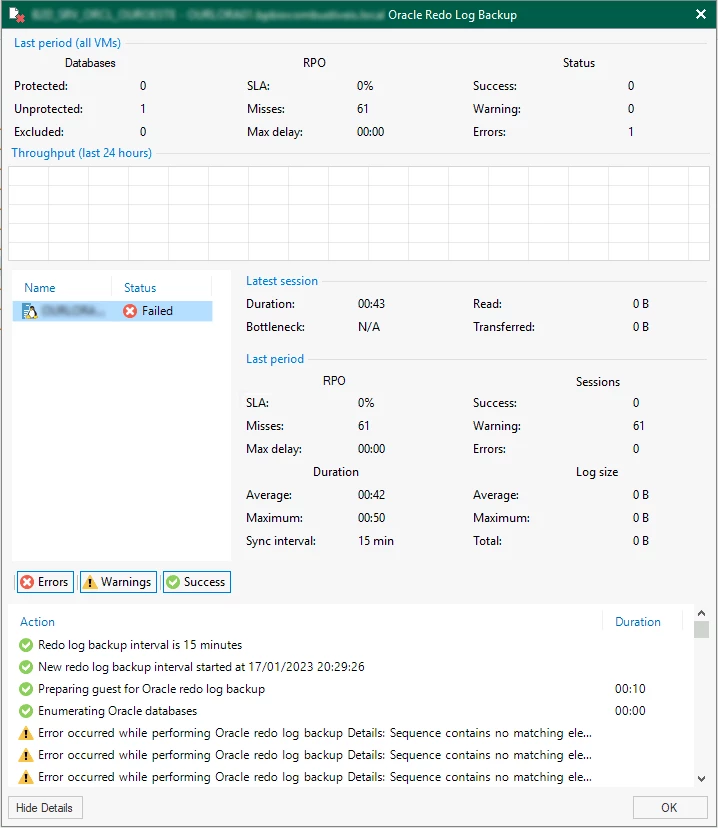
Task: Click the 'Throughput (last 24 hours)' heading
Action: [x=82, y=153]
